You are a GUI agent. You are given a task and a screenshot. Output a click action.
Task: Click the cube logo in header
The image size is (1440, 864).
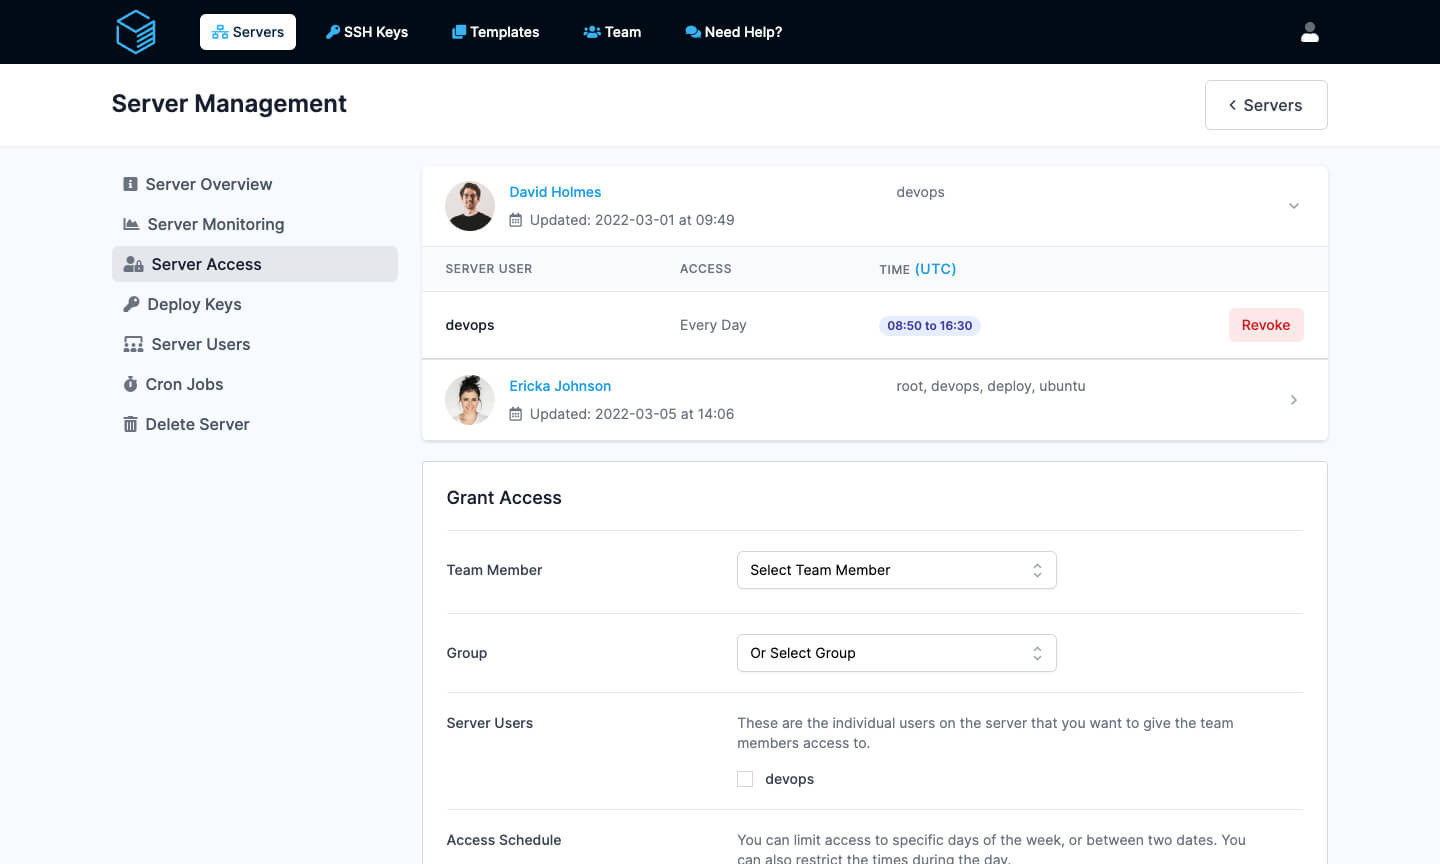(136, 32)
